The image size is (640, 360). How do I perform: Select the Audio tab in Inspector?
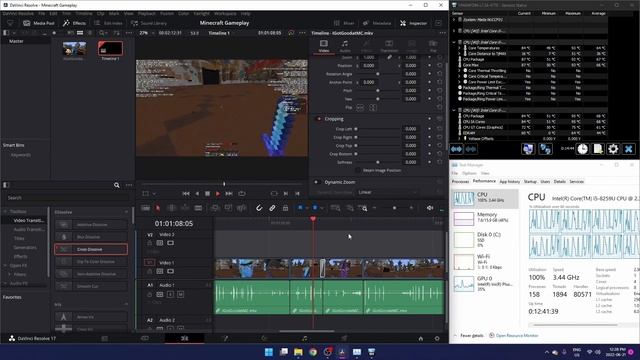(x=345, y=46)
